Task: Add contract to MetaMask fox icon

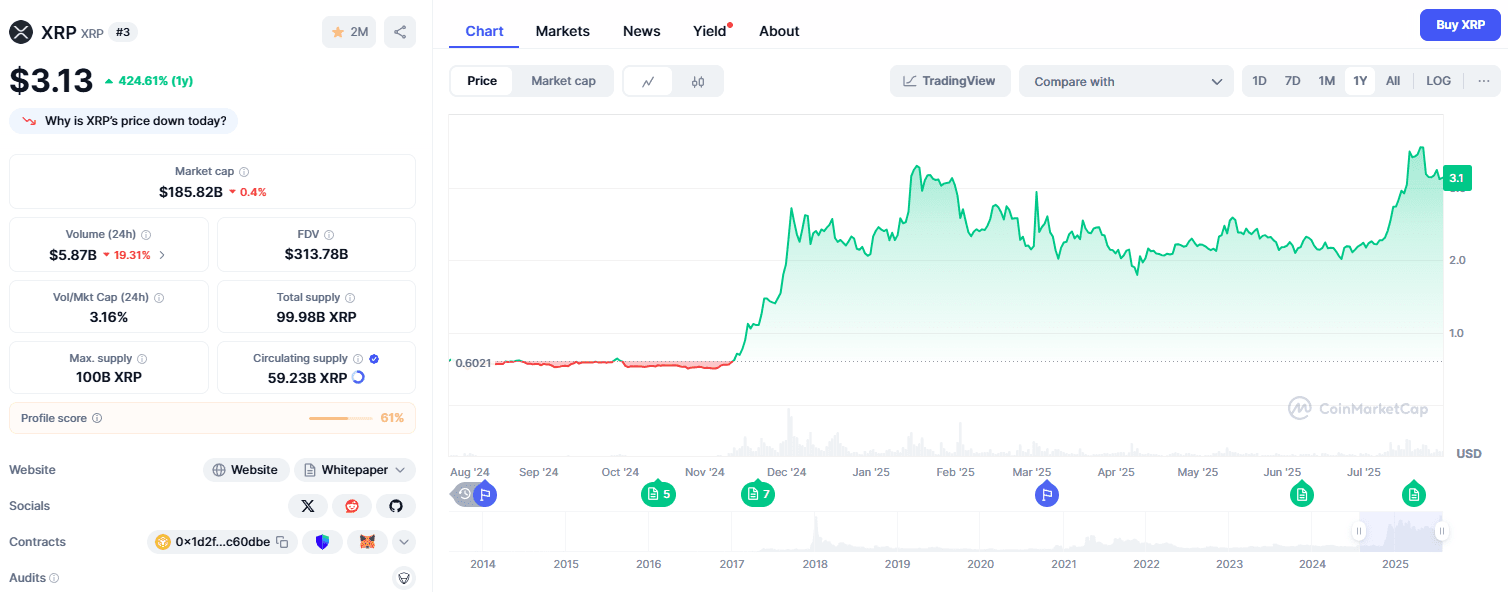Action: coord(367,542)
